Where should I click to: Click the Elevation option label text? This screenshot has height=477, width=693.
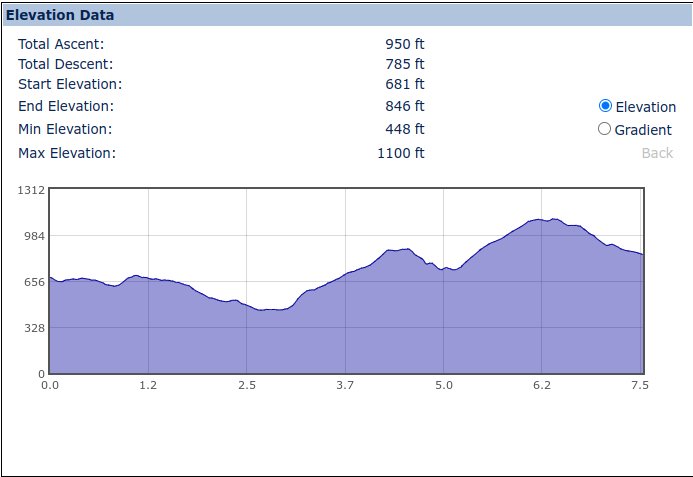pos(646,107)
